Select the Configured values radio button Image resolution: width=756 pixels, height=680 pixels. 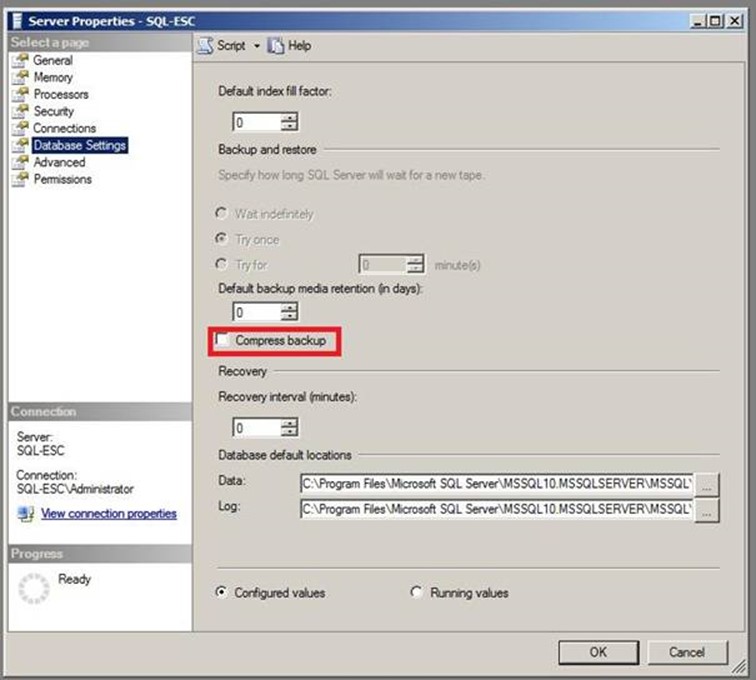[221, 592]
